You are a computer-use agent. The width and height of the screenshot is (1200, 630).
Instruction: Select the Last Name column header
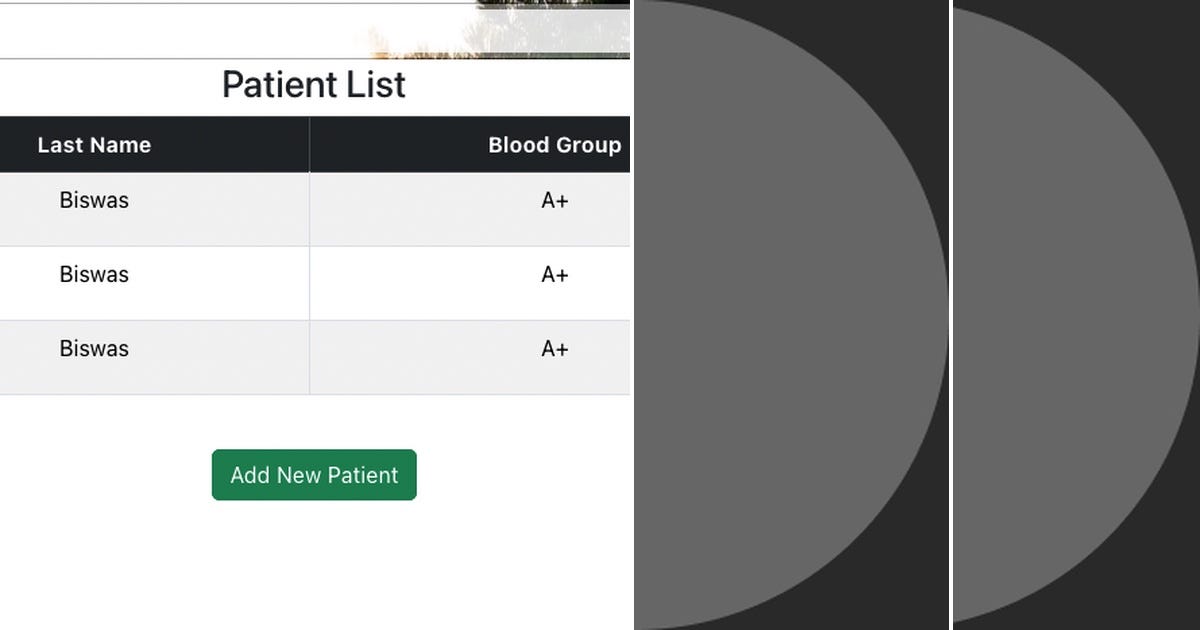(x=94, y=145)
